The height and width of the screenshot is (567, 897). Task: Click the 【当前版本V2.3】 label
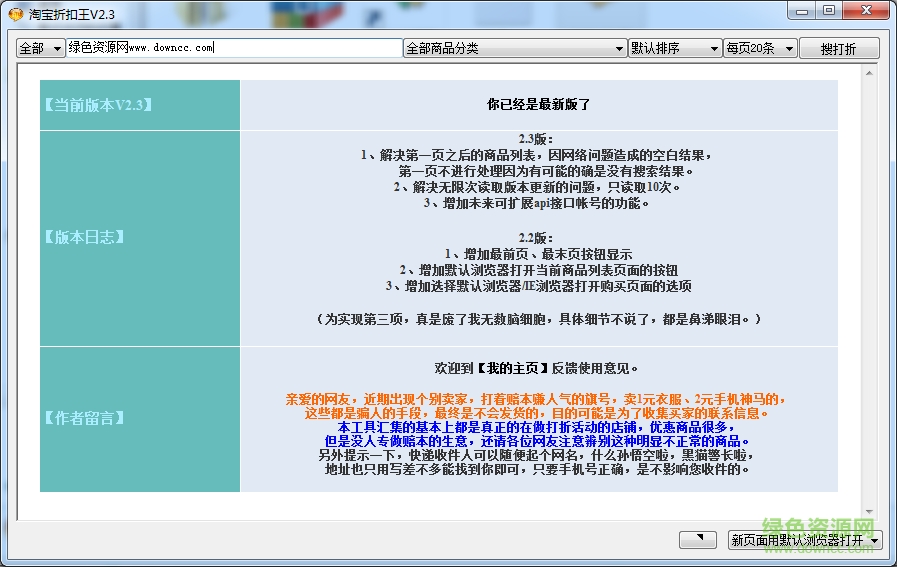98,105
